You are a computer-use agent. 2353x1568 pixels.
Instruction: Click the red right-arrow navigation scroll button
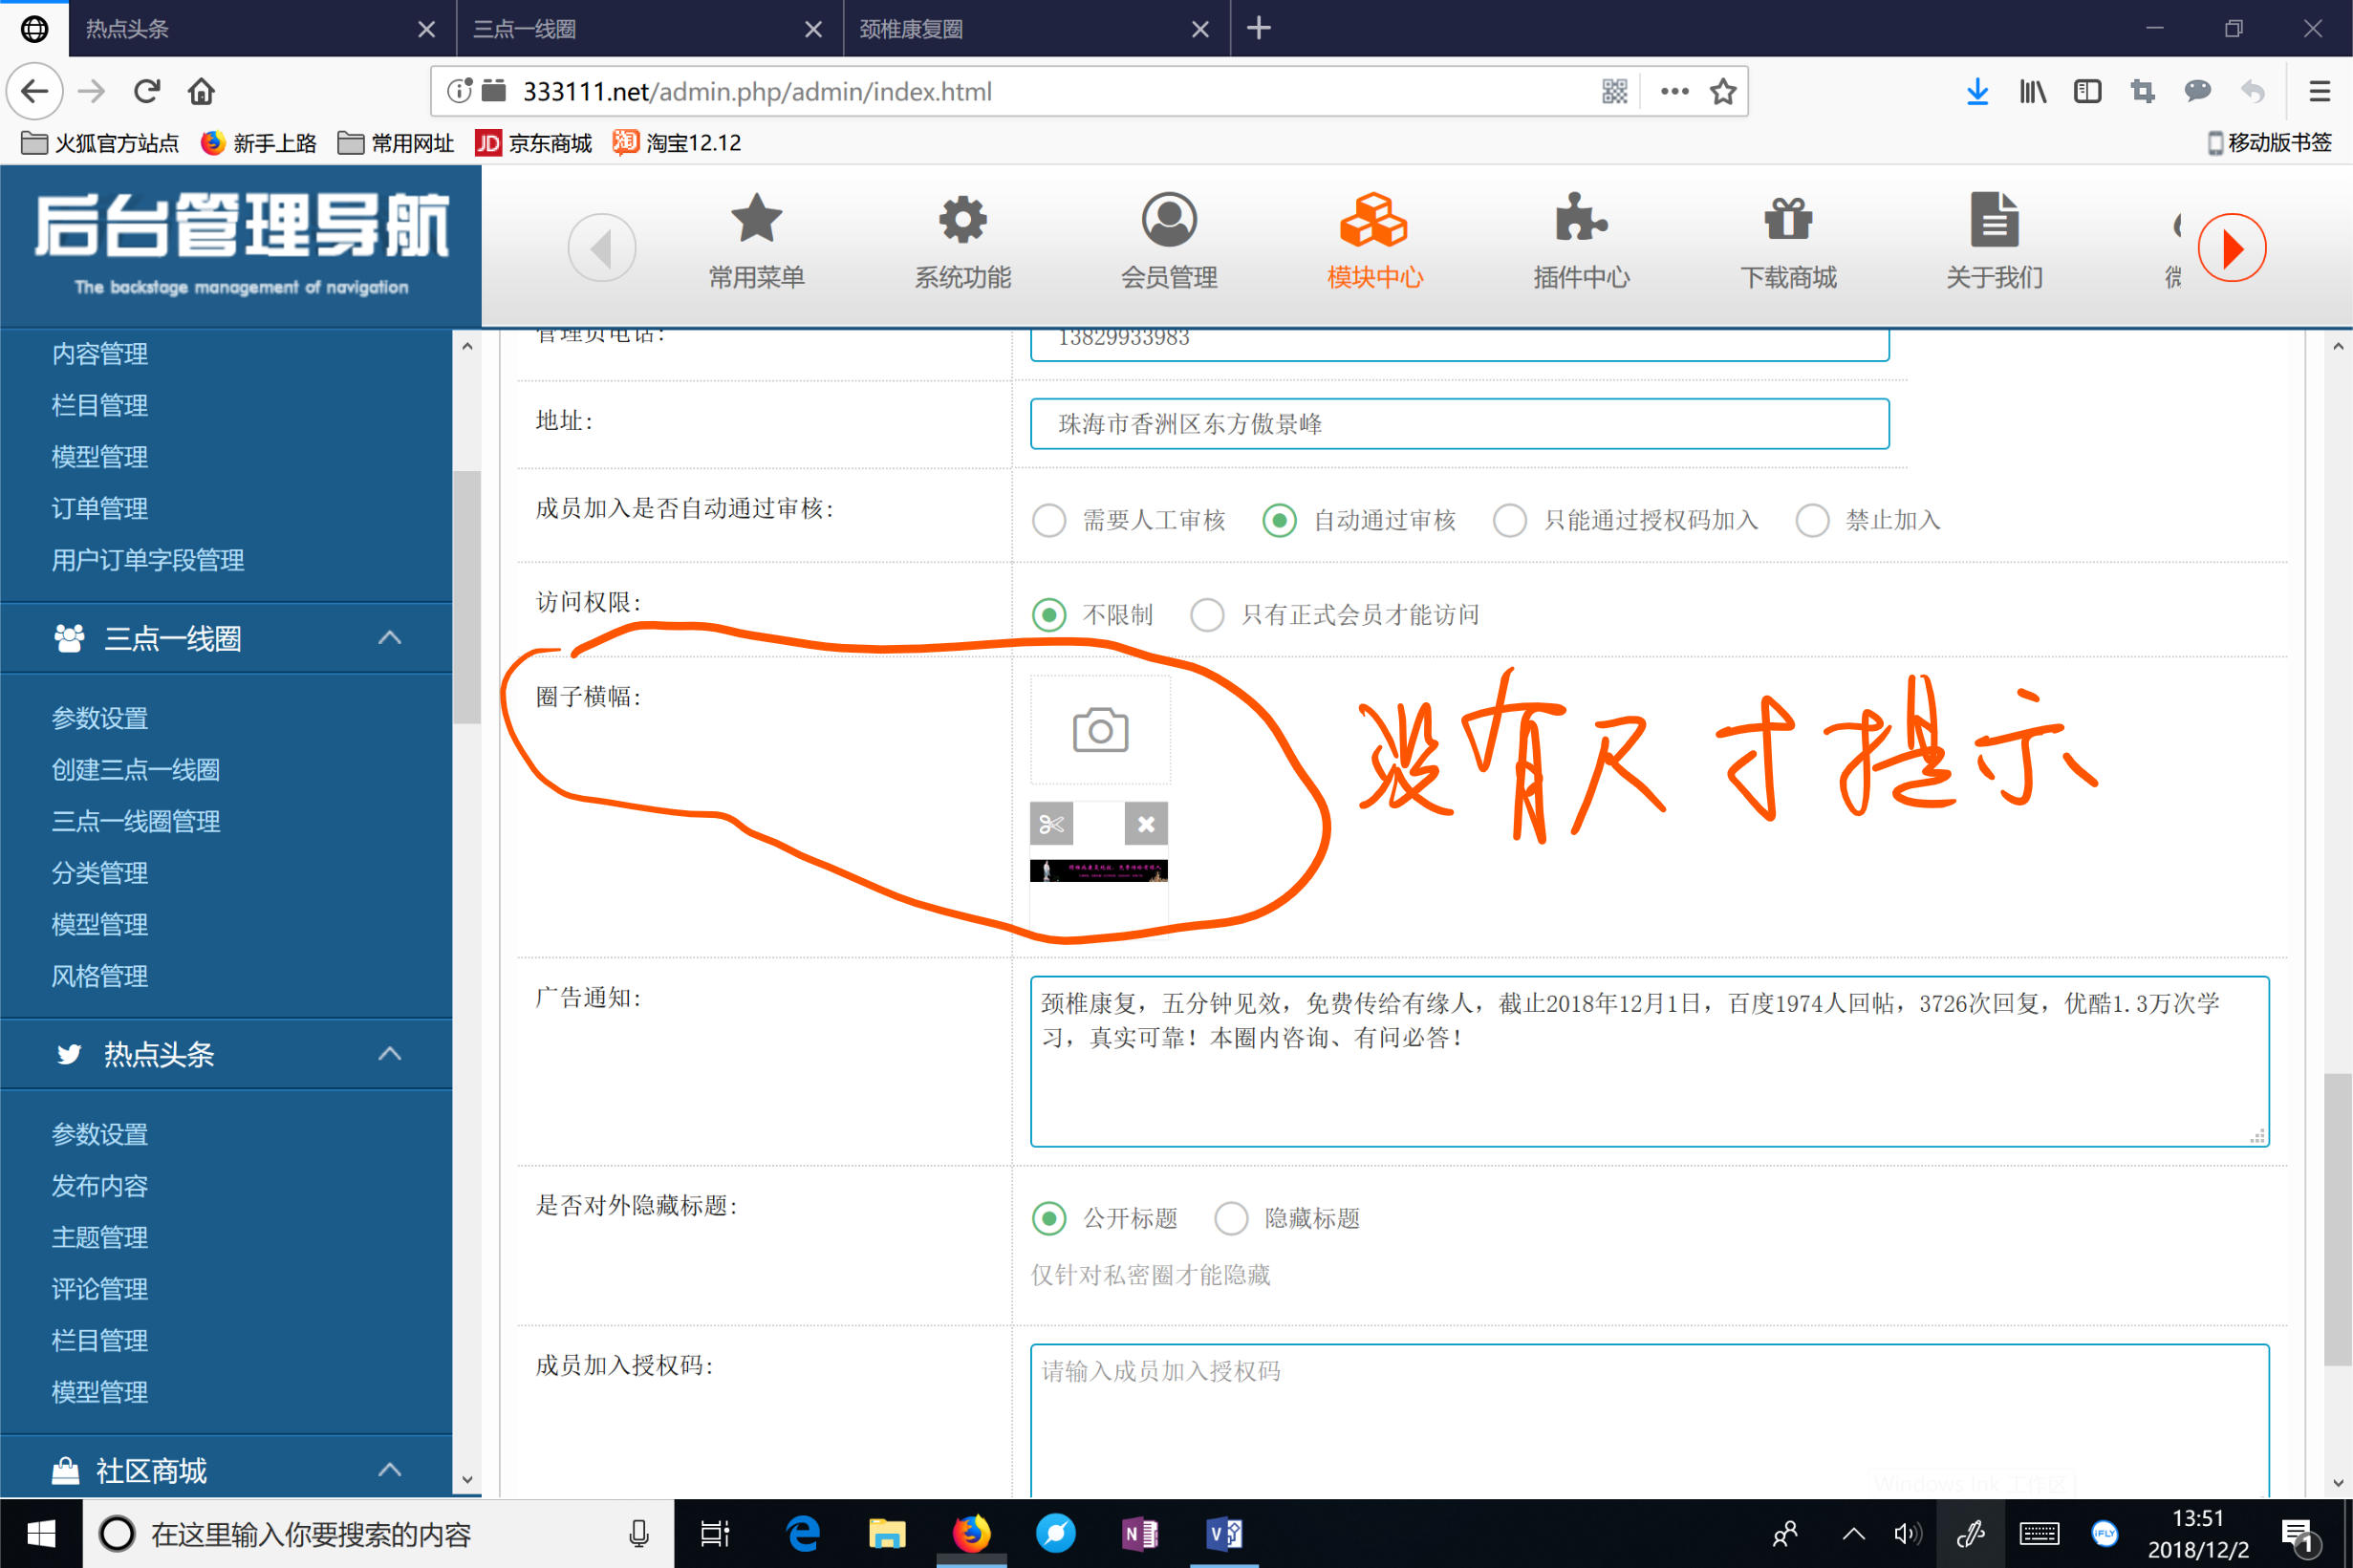click(2231, 248)
